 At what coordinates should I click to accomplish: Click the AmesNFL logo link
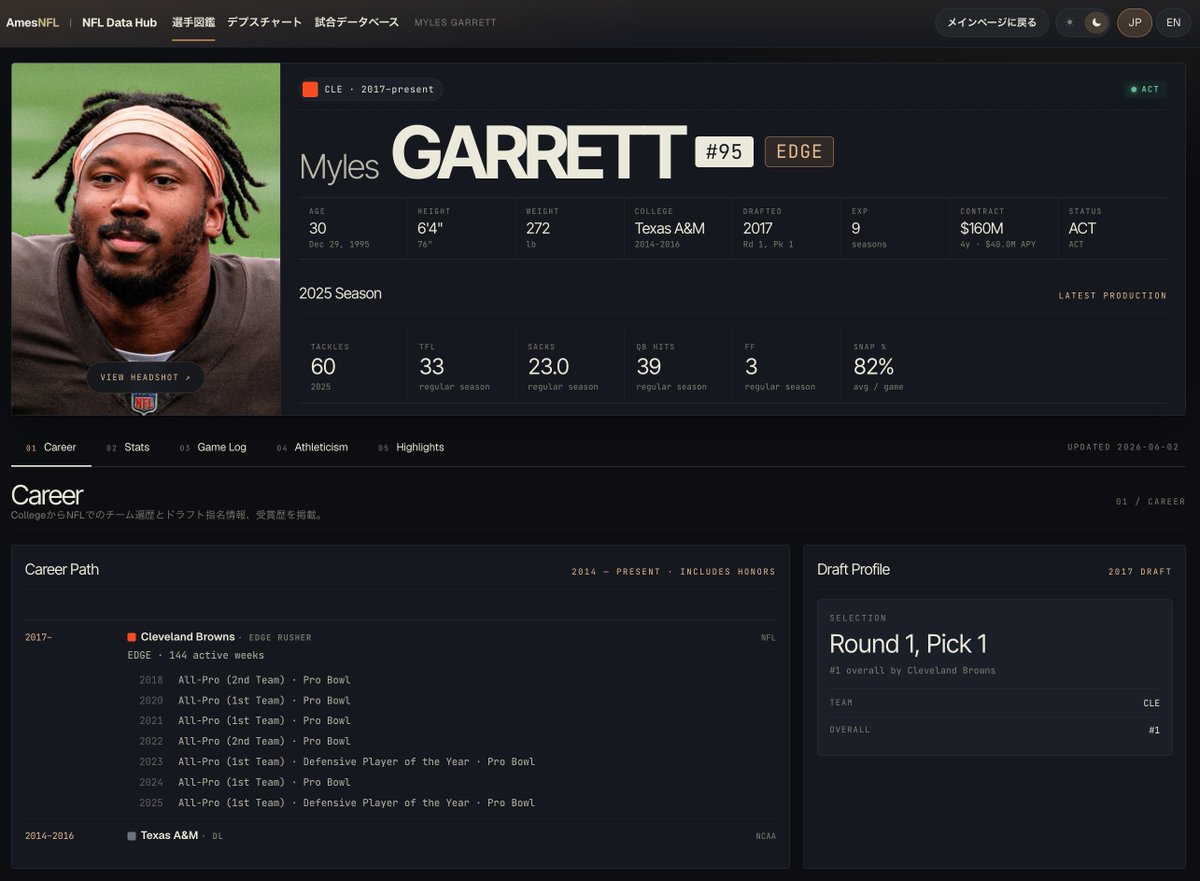pos(32,22)
